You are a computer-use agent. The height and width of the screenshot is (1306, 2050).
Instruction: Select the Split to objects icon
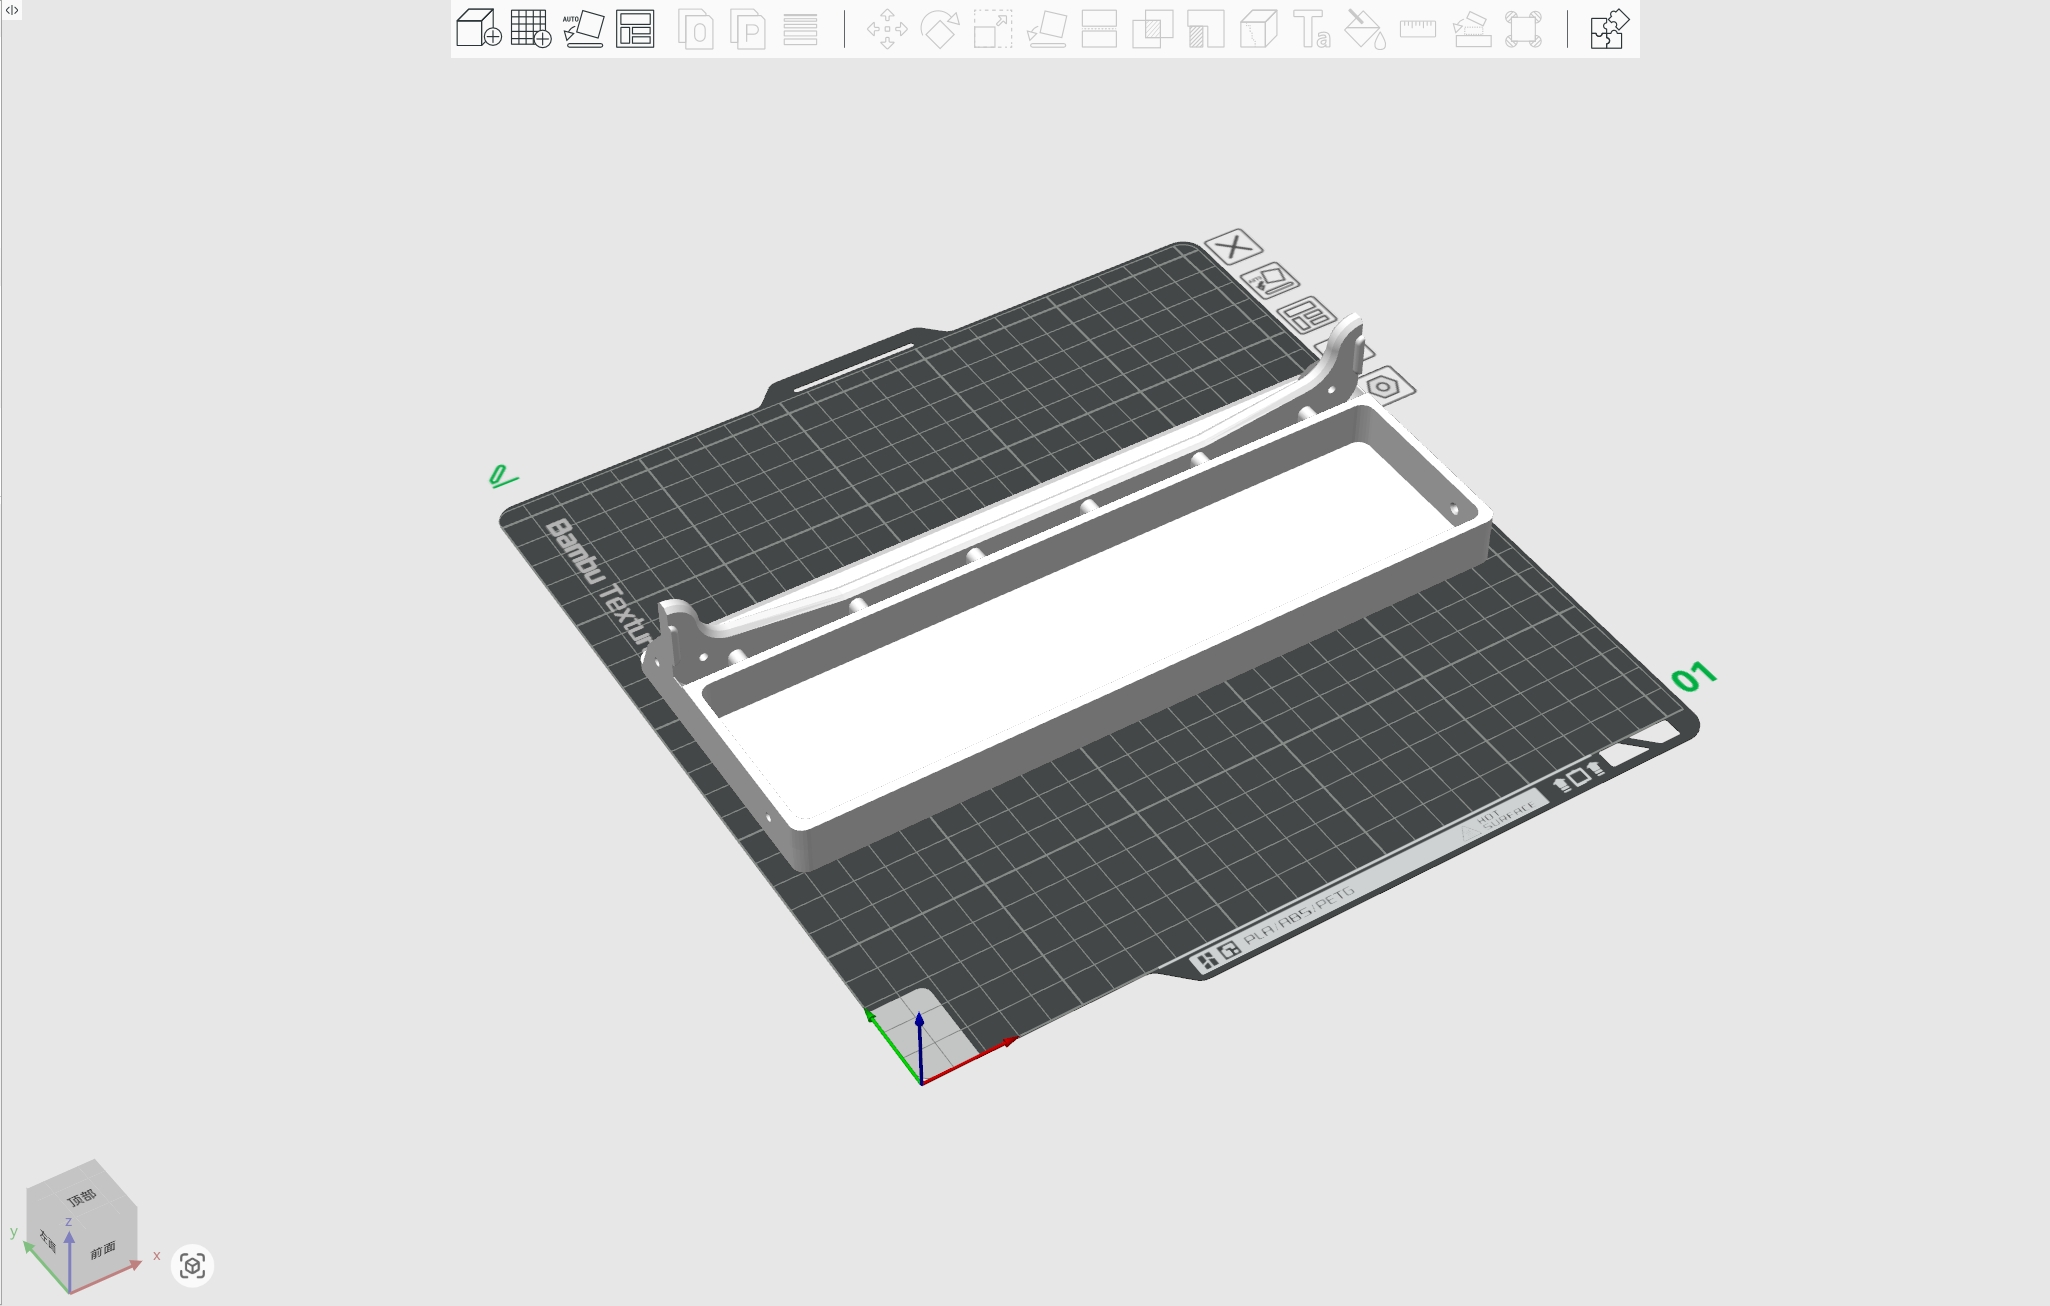click(696, 29)
